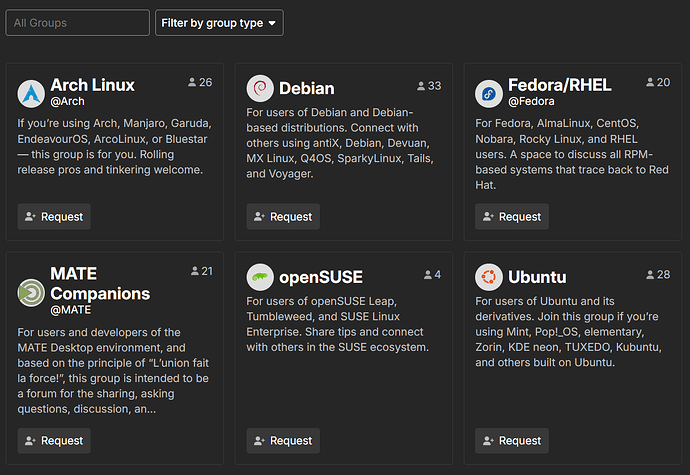
Task: Open the Ubuntu group title
Action: (x=537, y=277)
